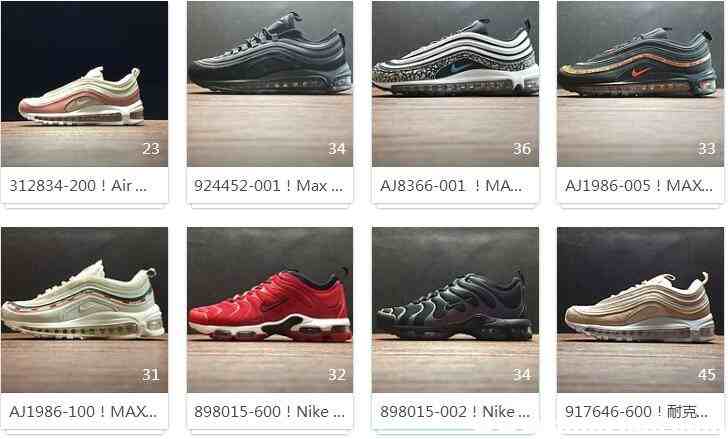Click the 924452-001 Max album title
The width and height of the screenshot is (728, 439).
pyautogui.click(x=268, y=186)
